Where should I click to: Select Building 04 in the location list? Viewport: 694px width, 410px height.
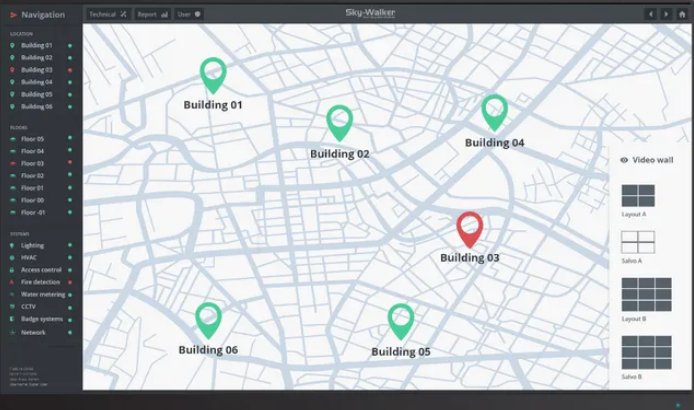point(41,82)
